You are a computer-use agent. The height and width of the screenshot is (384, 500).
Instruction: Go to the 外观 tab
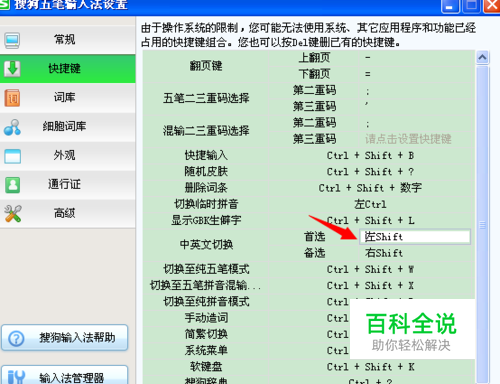pyautogui.click(x=68, y=156)
